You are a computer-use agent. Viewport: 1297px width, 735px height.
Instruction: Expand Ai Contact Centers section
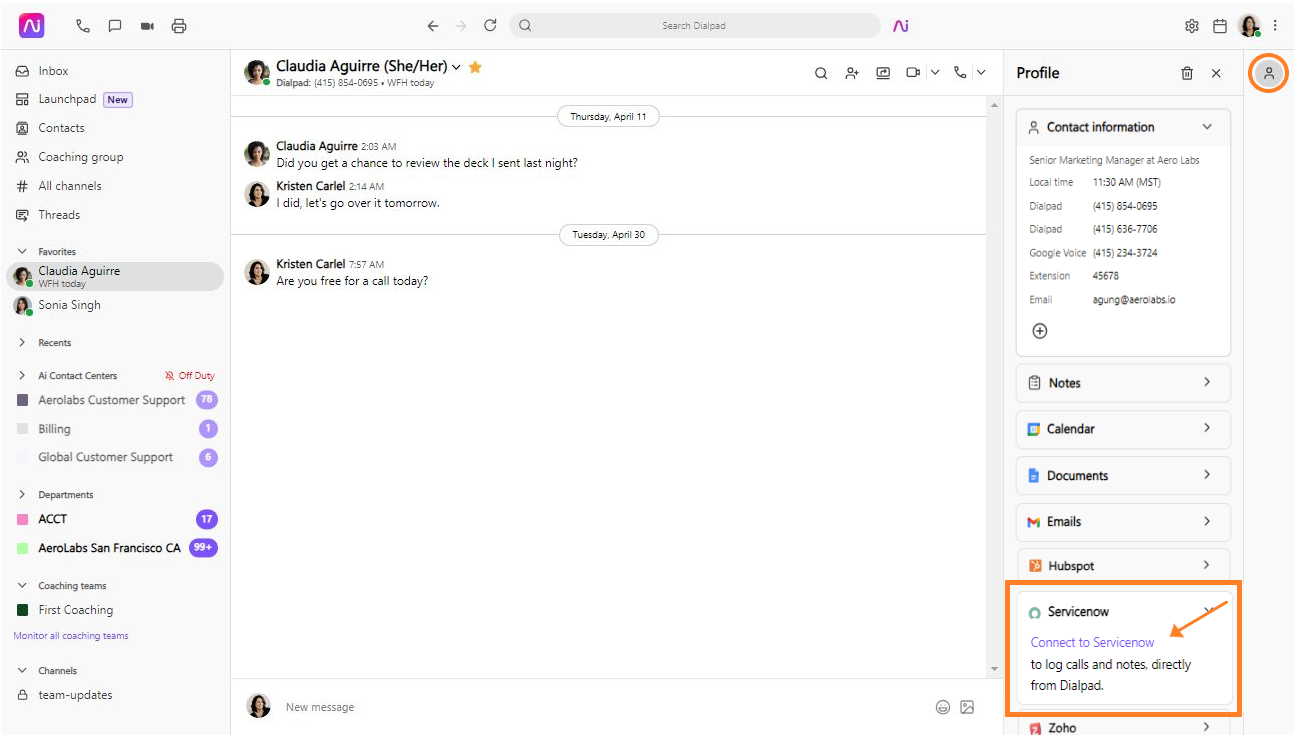tap(22, 376)
